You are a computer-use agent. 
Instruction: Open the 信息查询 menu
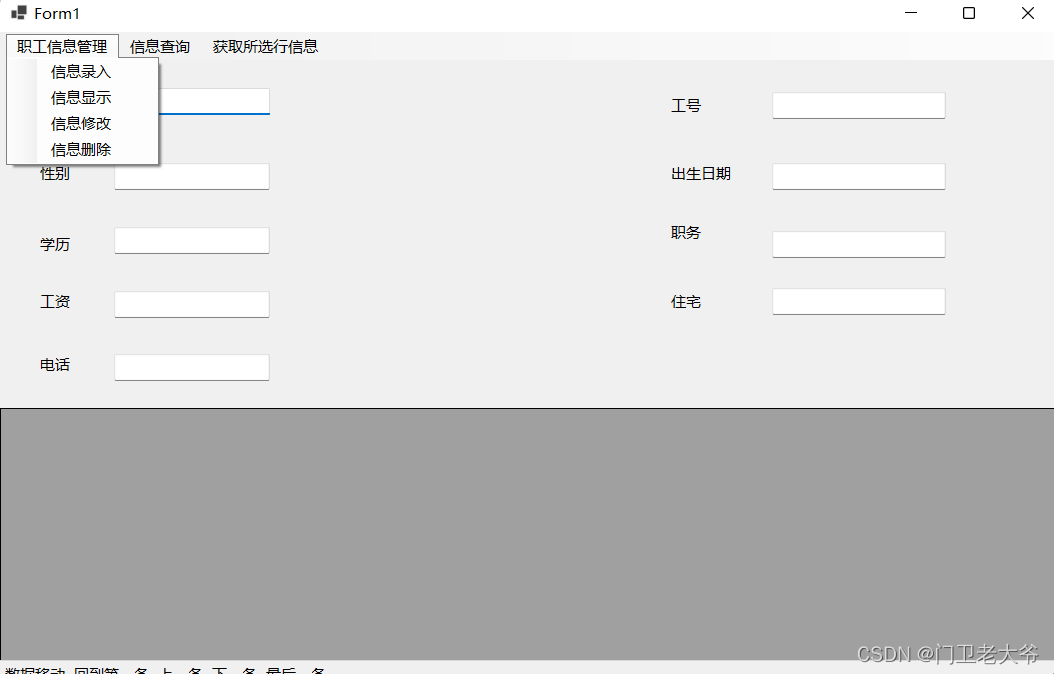(x=160, y=46)
